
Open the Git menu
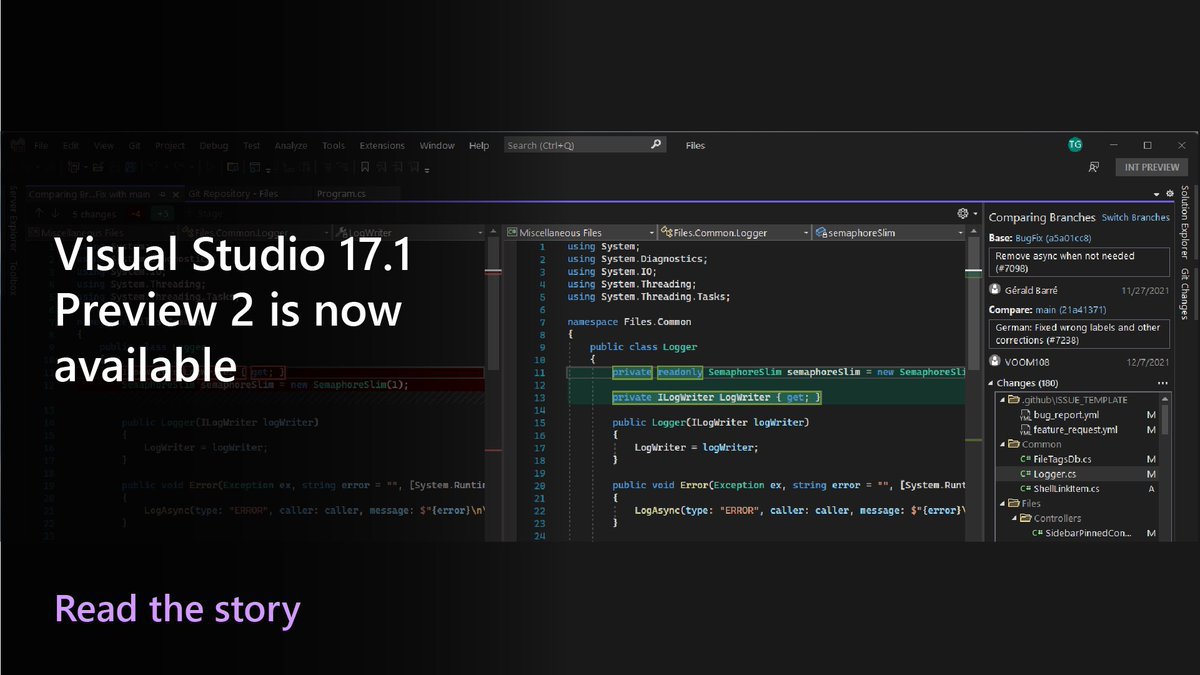(x=134, y=145)
